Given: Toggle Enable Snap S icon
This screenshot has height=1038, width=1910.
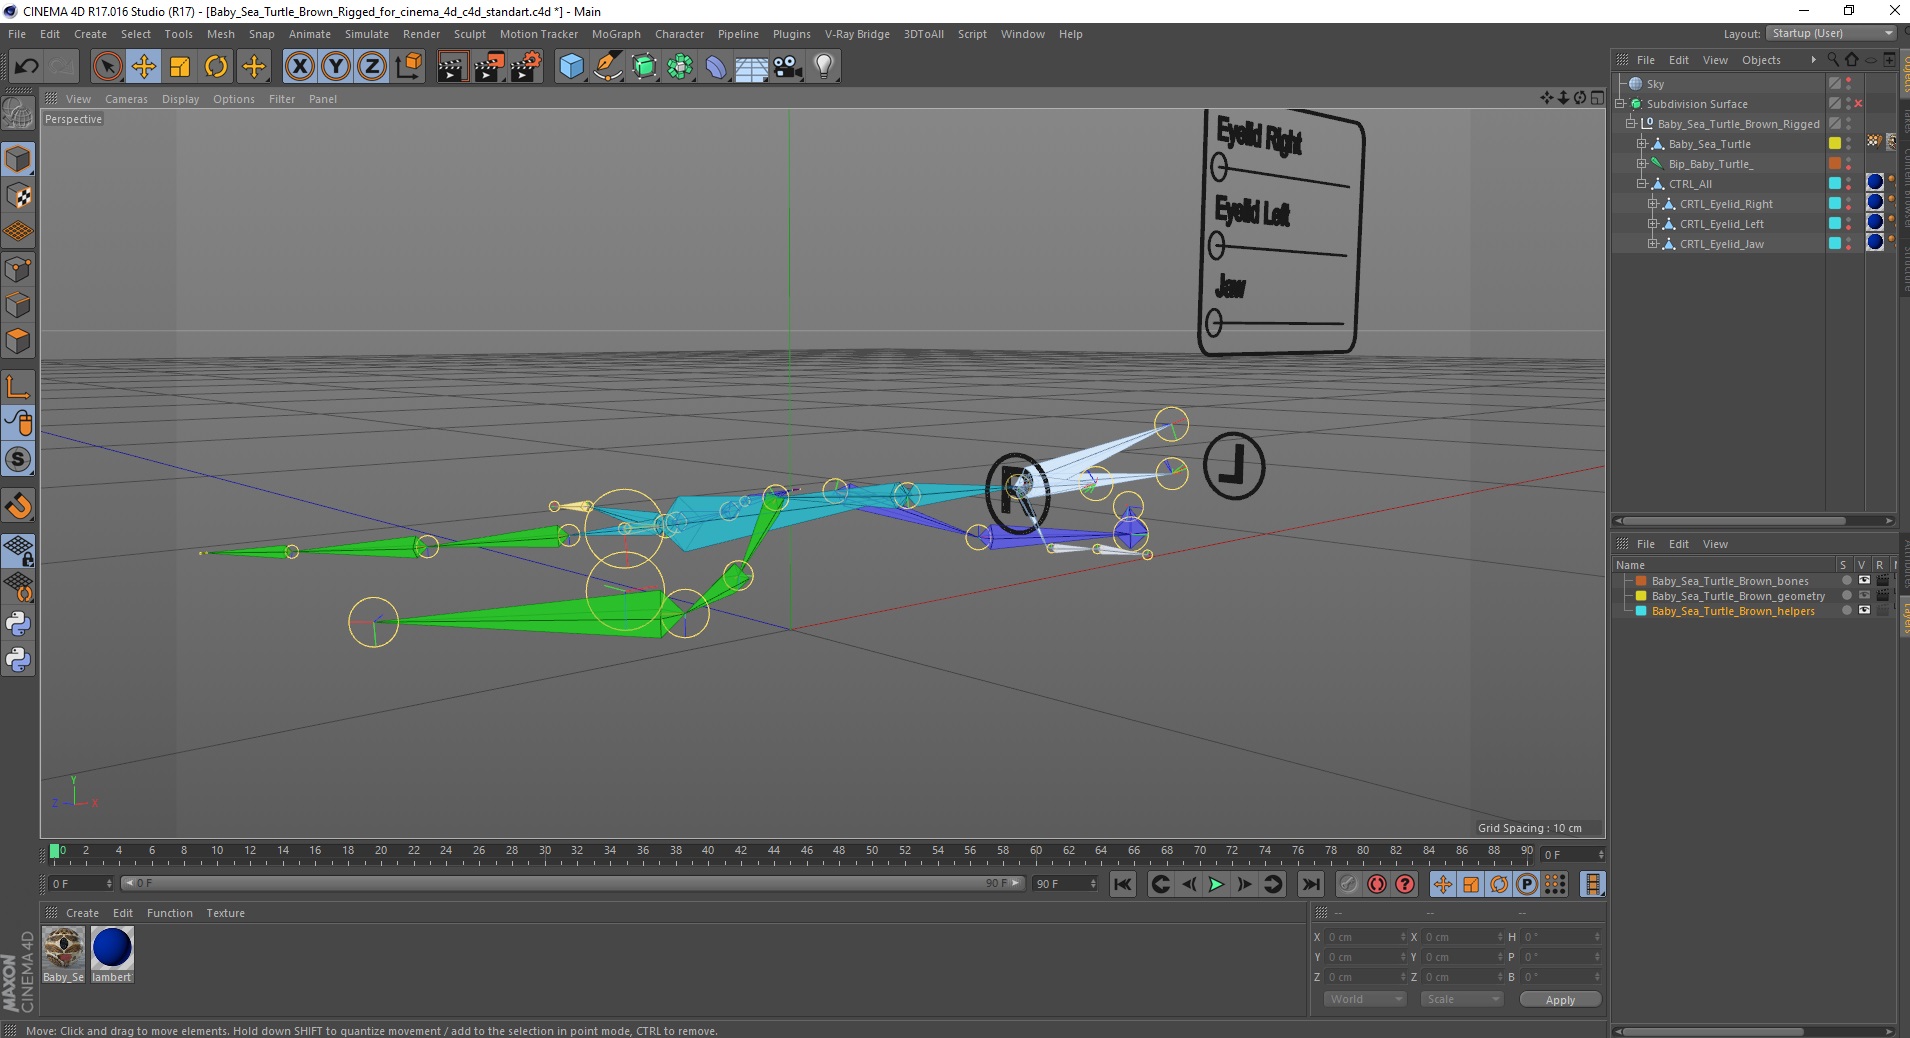Looking at the screenshot, I should coord(18,460).
